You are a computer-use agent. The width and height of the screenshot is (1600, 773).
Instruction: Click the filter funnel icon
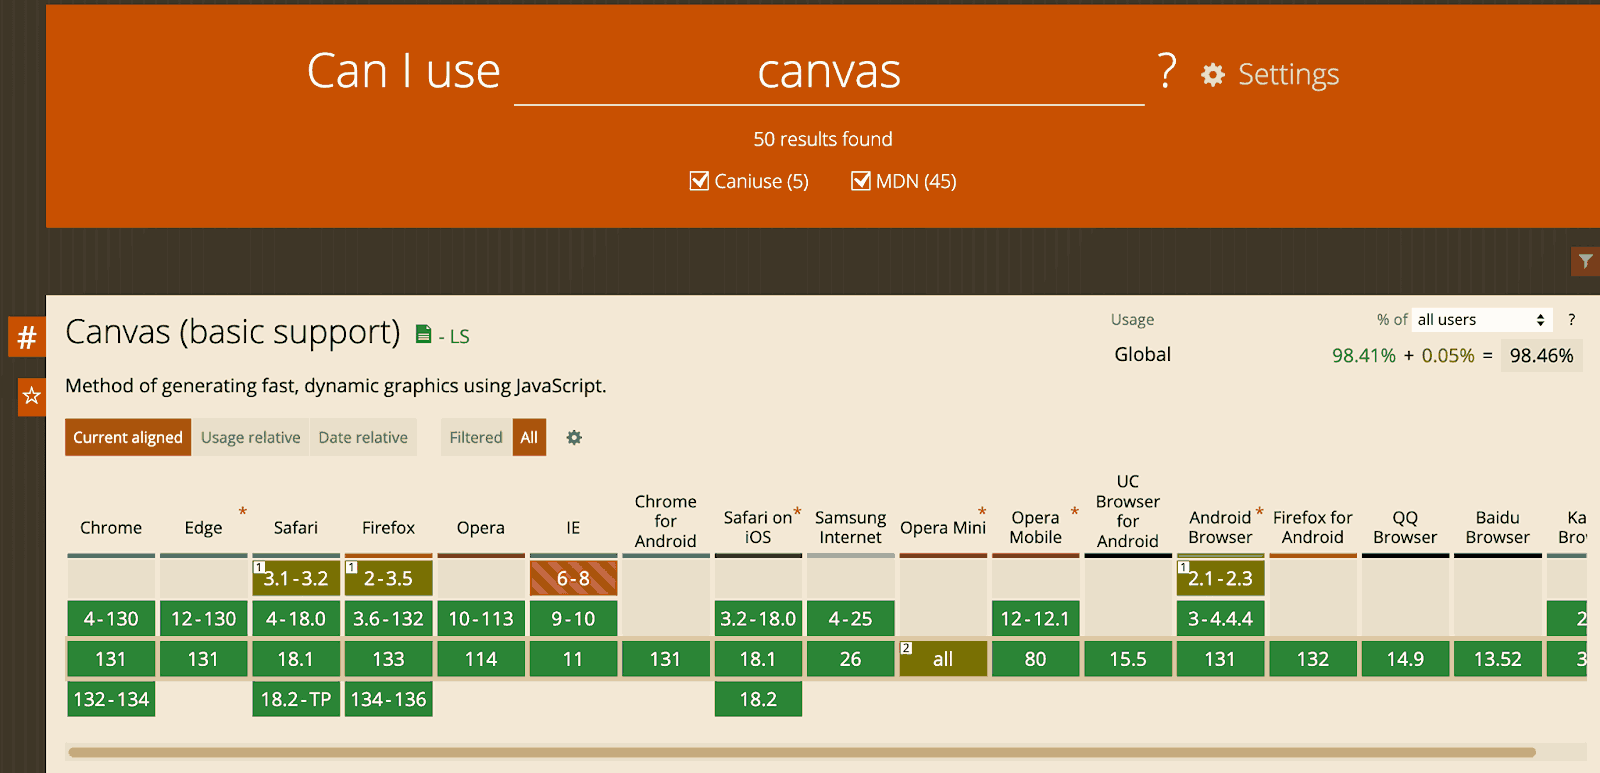1585,261
